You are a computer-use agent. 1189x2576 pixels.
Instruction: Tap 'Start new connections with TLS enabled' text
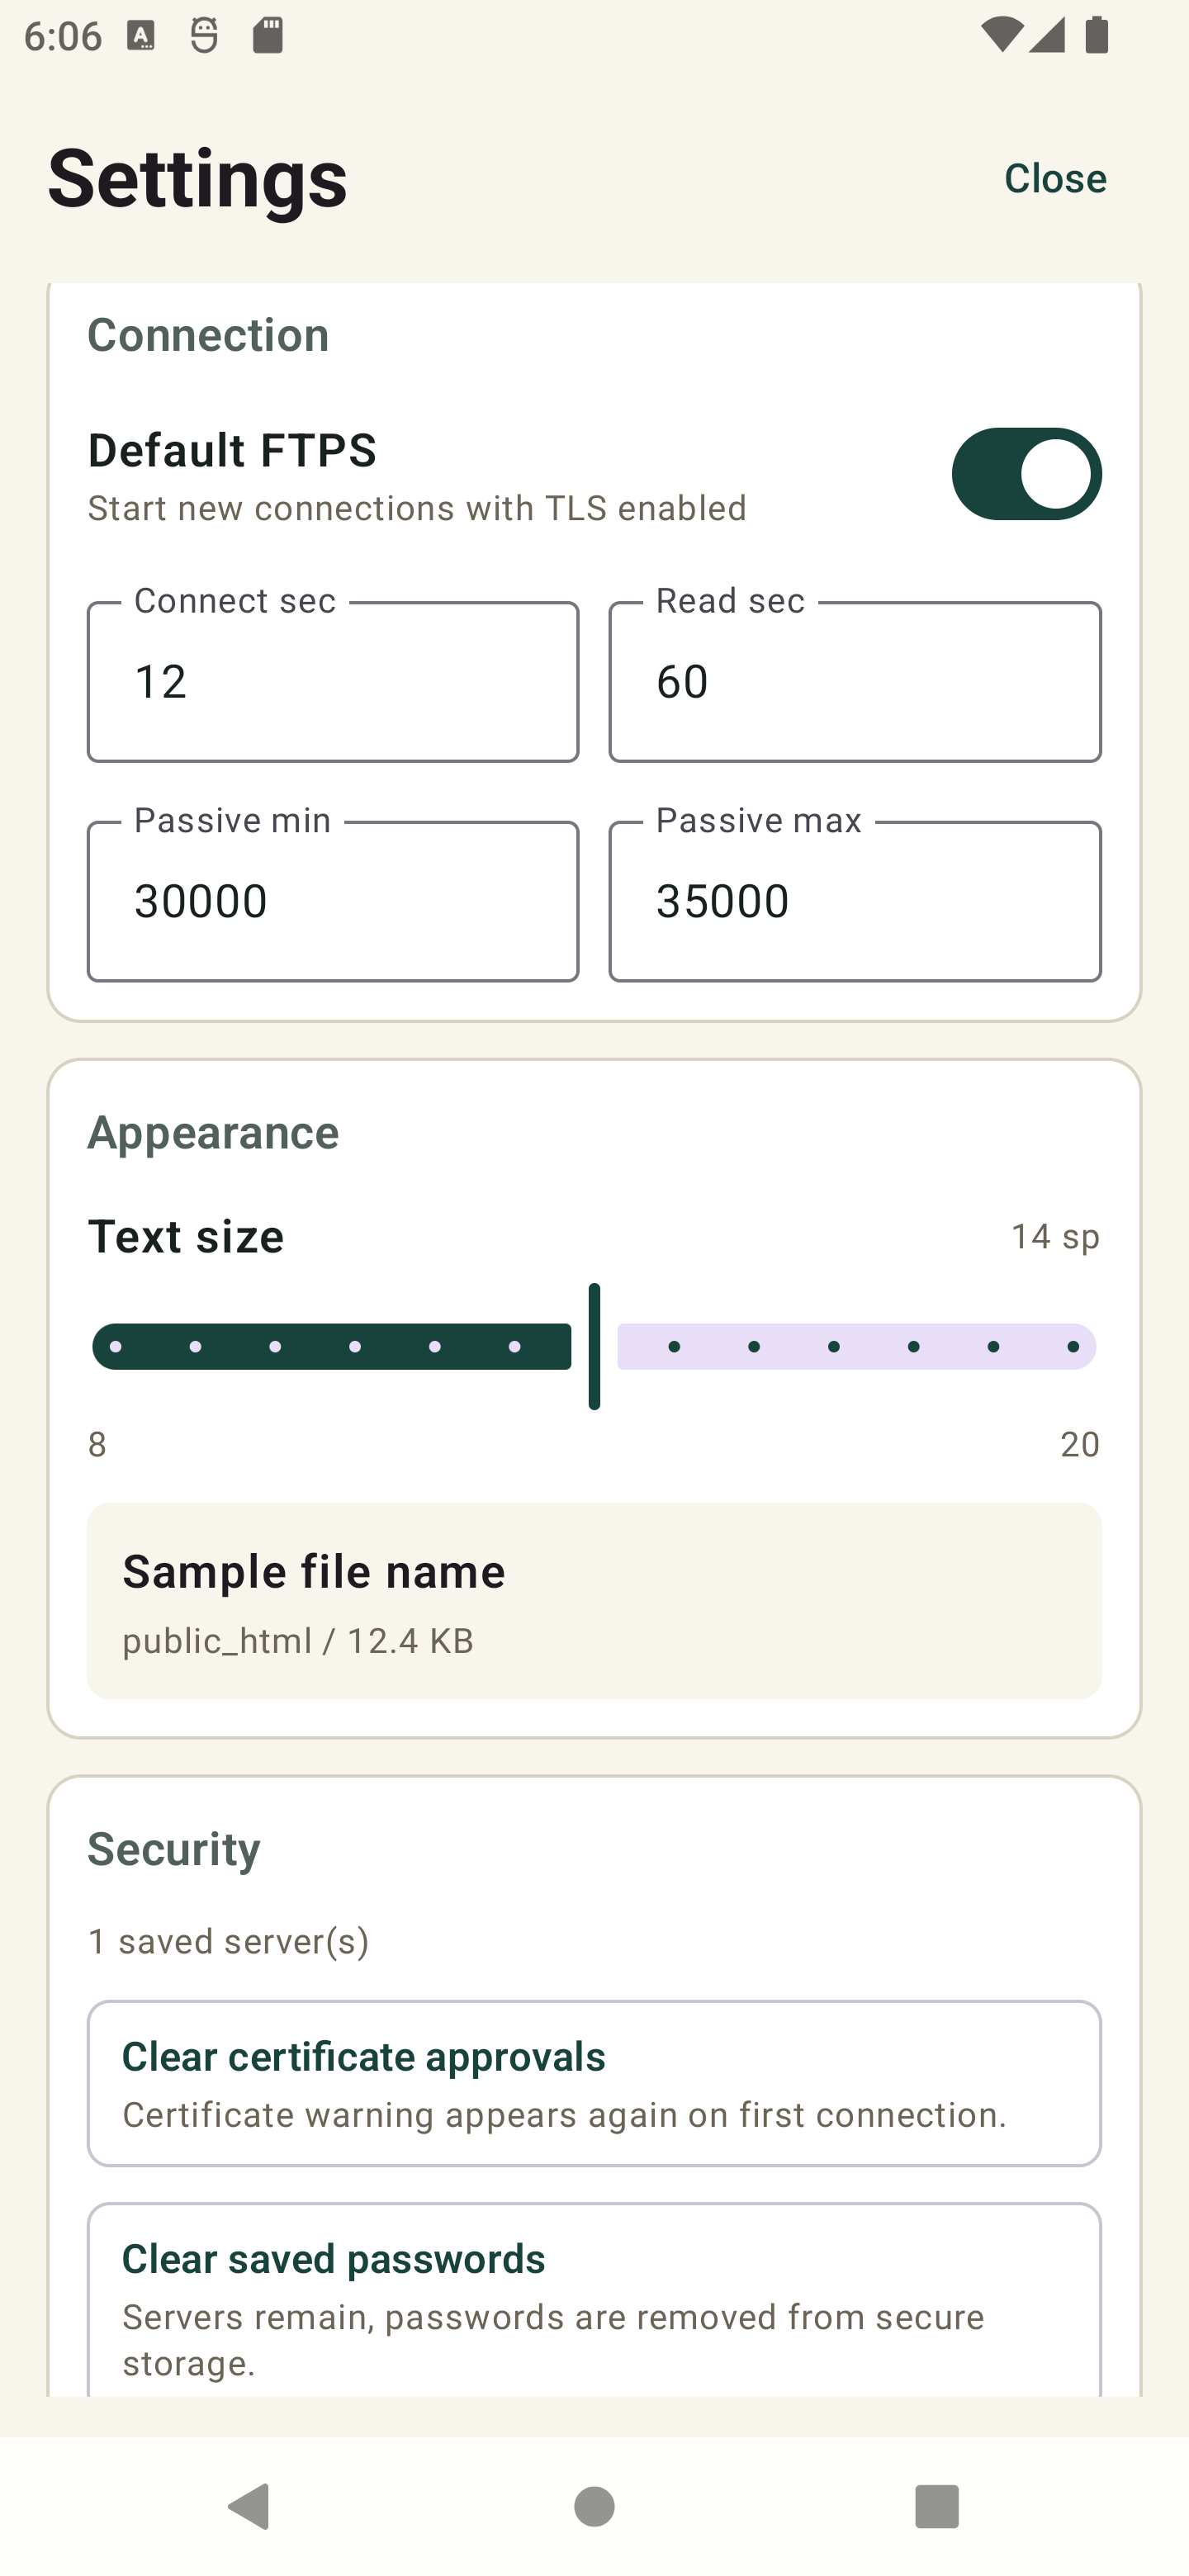pos(417,508)
